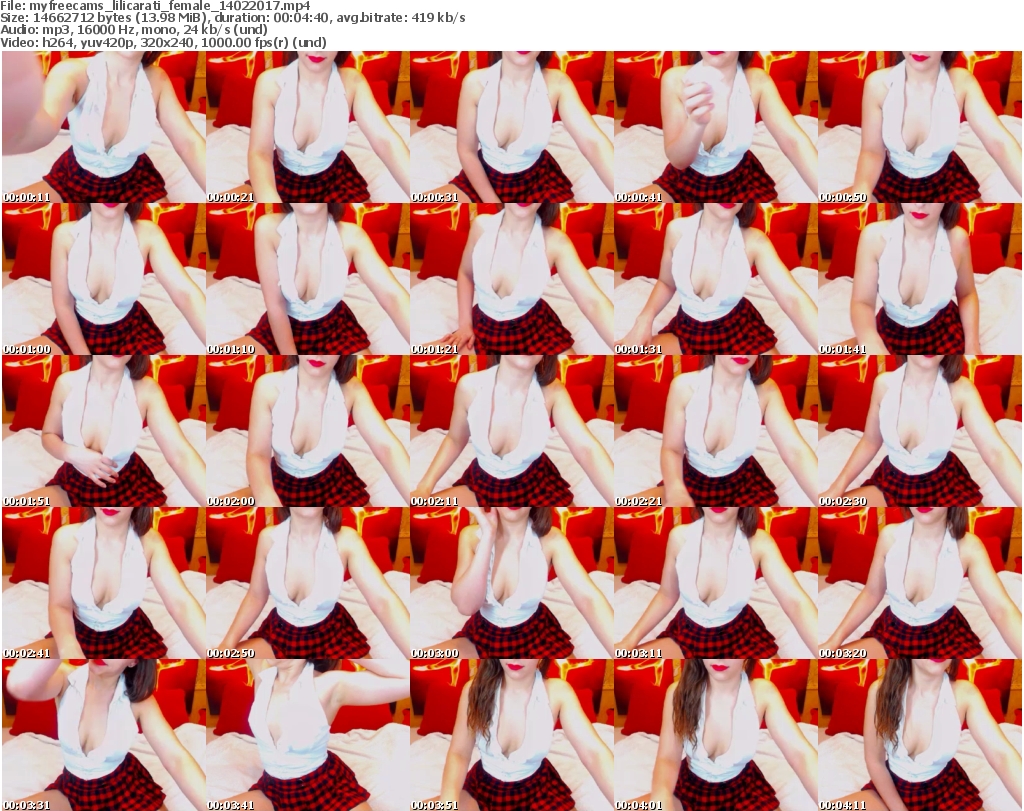The image size is (1024, 811).
Task: Click the Audio mp3 info line
Action: tap(134, 30)
